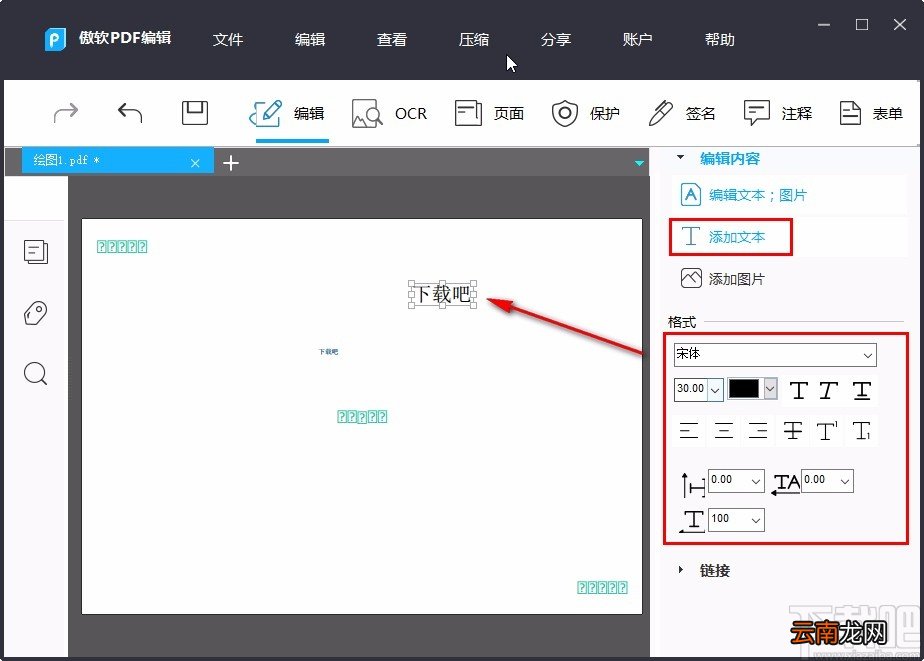Select 编辑文本；图片 option
This screenshot has width=924, height=661.
(744, 195)
